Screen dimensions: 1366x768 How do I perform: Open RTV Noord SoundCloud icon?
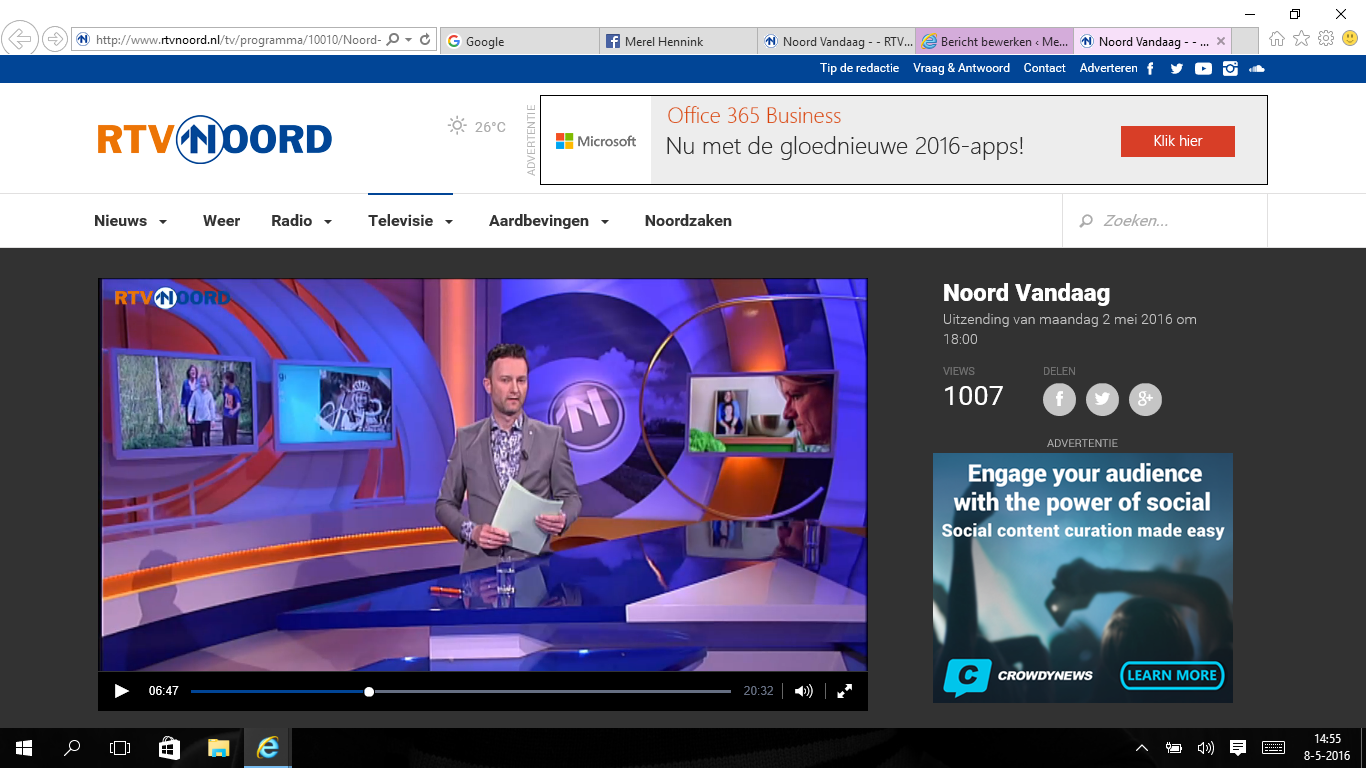point(1257,69)
